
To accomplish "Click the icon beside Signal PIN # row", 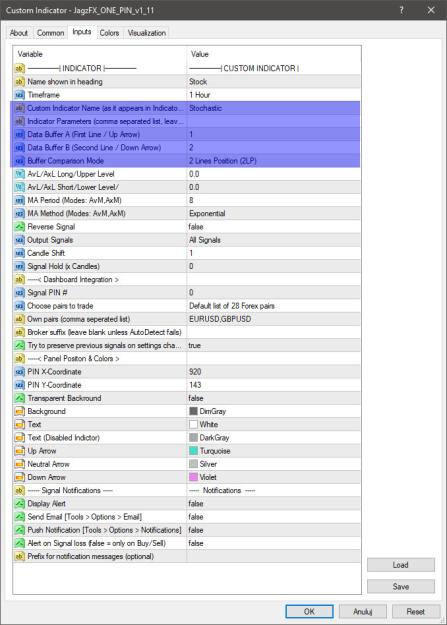I will point(20,293).
